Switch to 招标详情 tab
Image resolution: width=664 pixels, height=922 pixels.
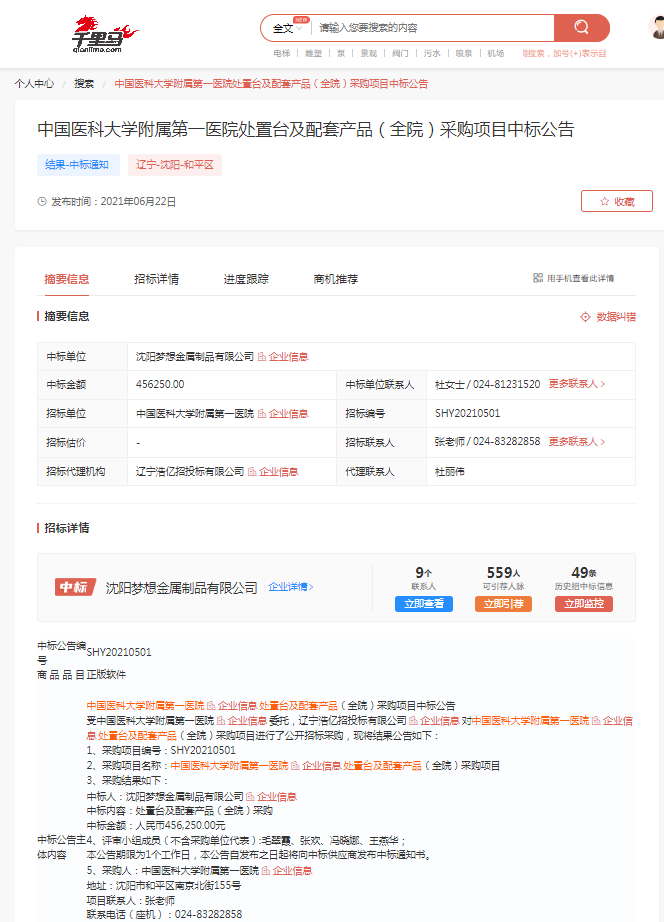pos(156,279)
